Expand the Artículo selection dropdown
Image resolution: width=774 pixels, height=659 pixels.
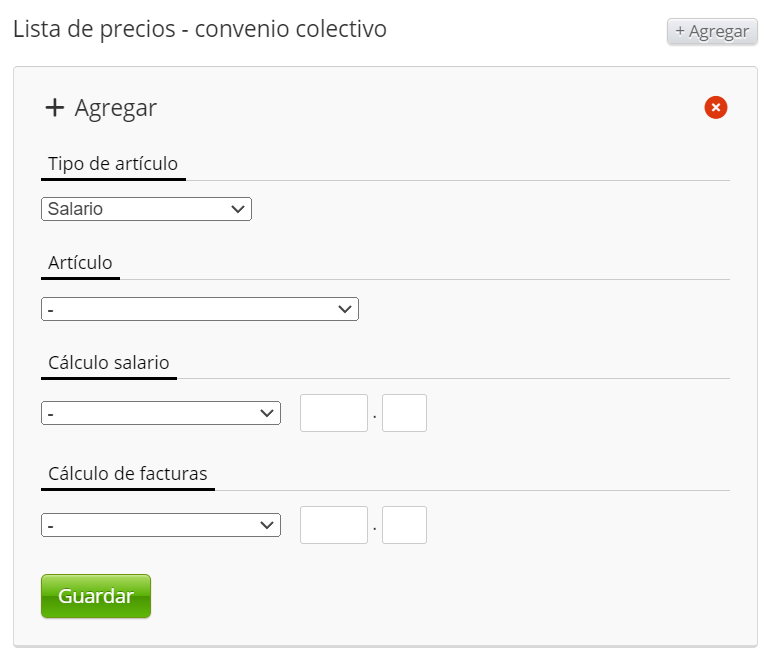(199, 309)
